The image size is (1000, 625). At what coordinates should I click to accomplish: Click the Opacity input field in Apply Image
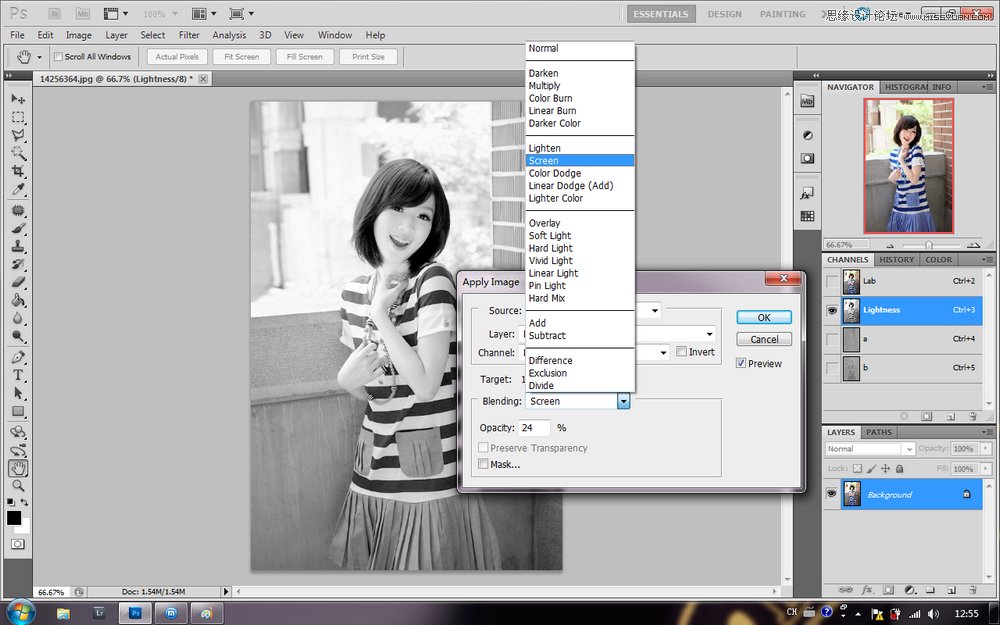coord(535,427)
